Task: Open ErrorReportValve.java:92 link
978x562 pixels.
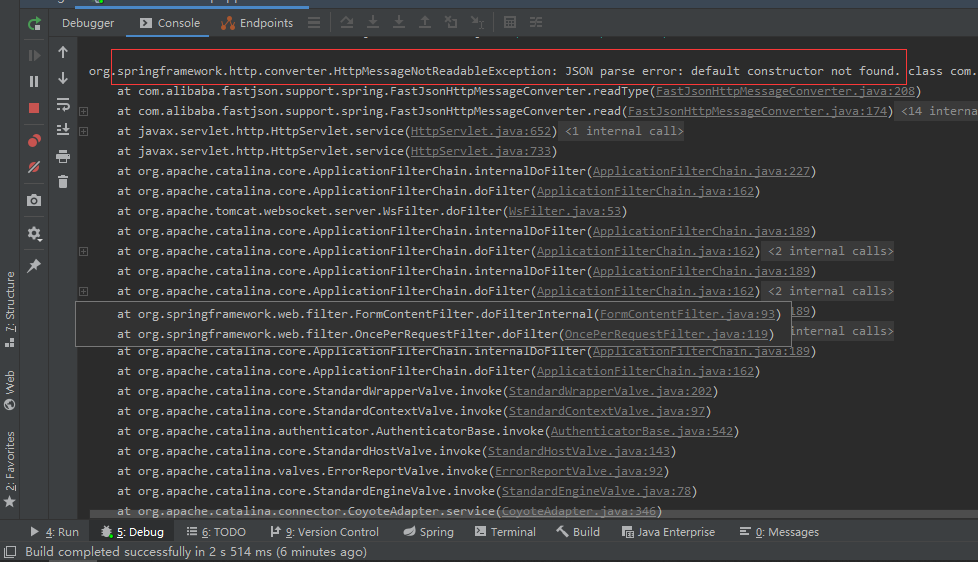Action: 579,471
